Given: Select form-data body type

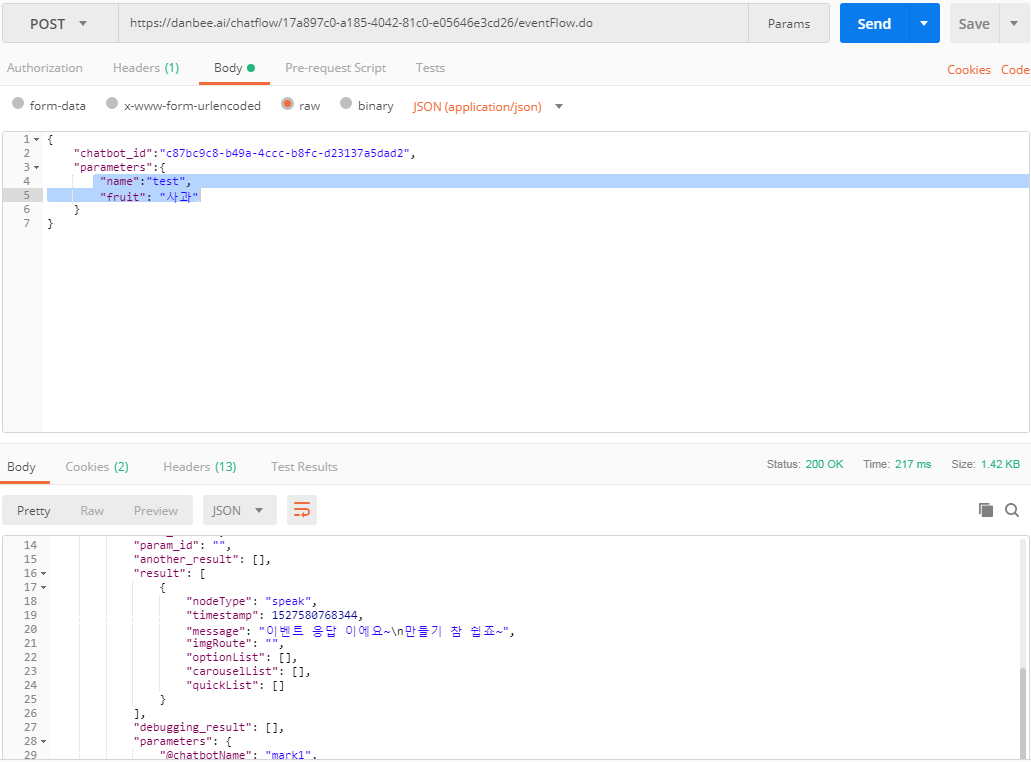Looking at the screenshot, I should [18, 104].
